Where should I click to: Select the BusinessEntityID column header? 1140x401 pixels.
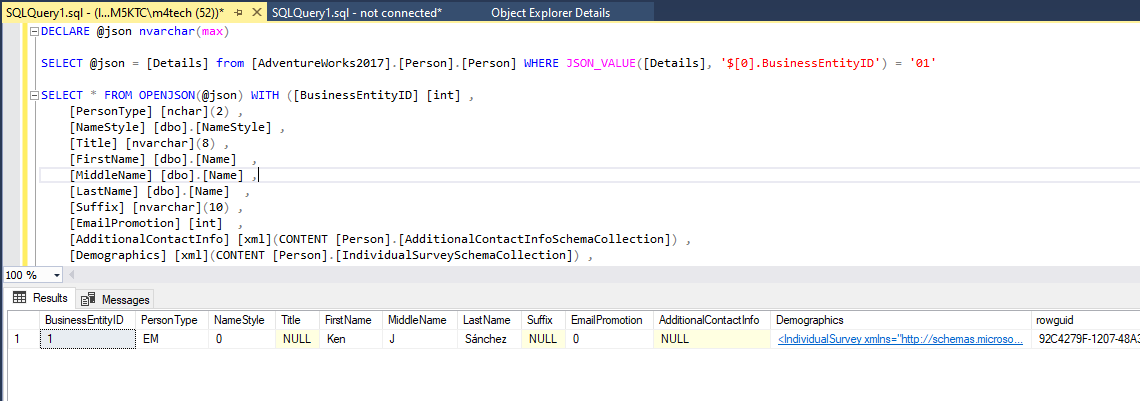point(84,320)
